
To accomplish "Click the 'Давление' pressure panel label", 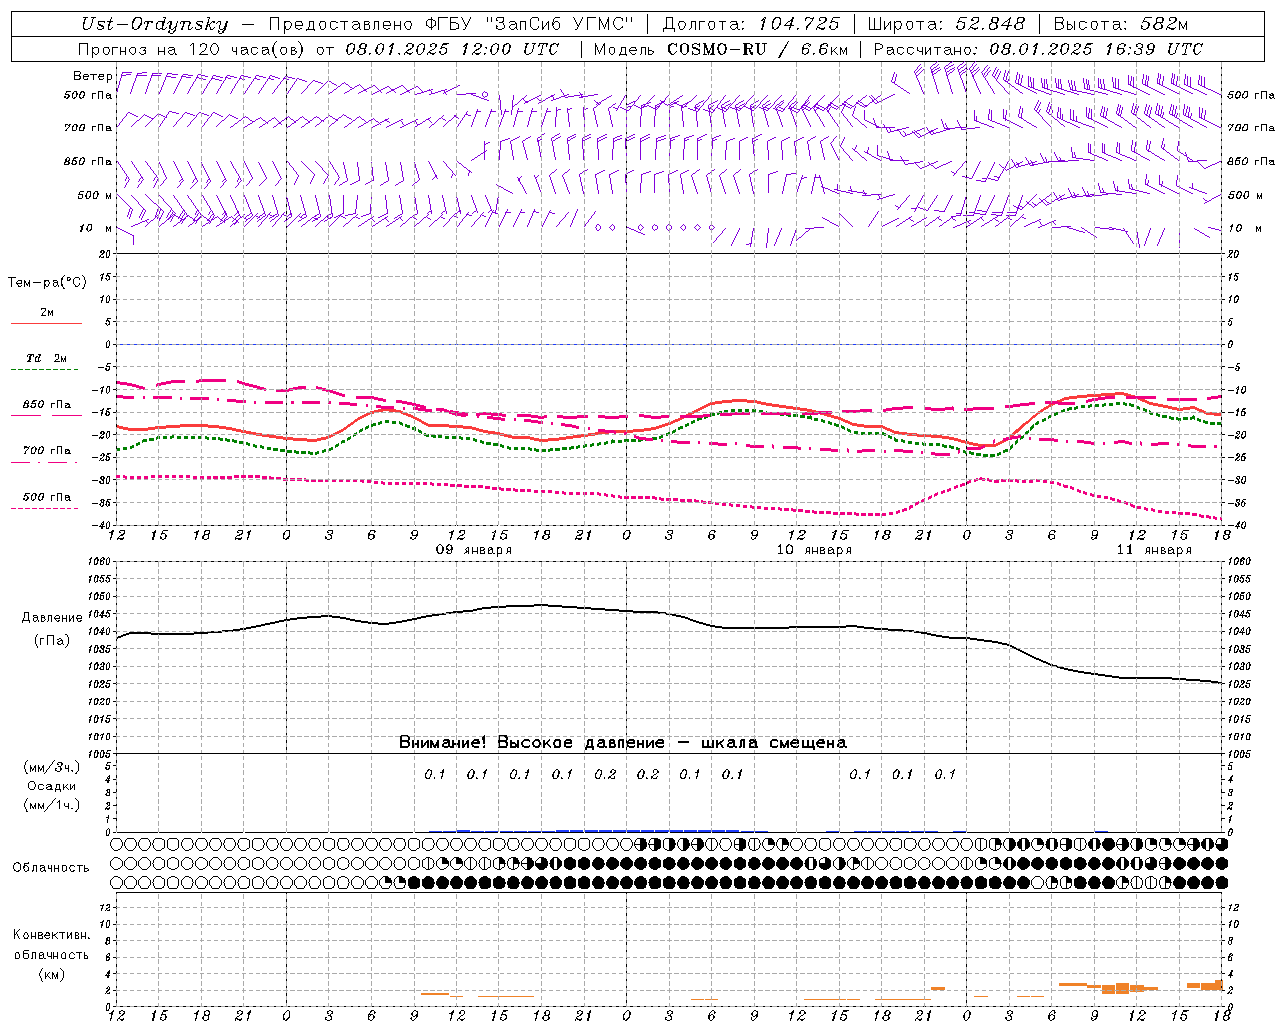I will point(52,618).
